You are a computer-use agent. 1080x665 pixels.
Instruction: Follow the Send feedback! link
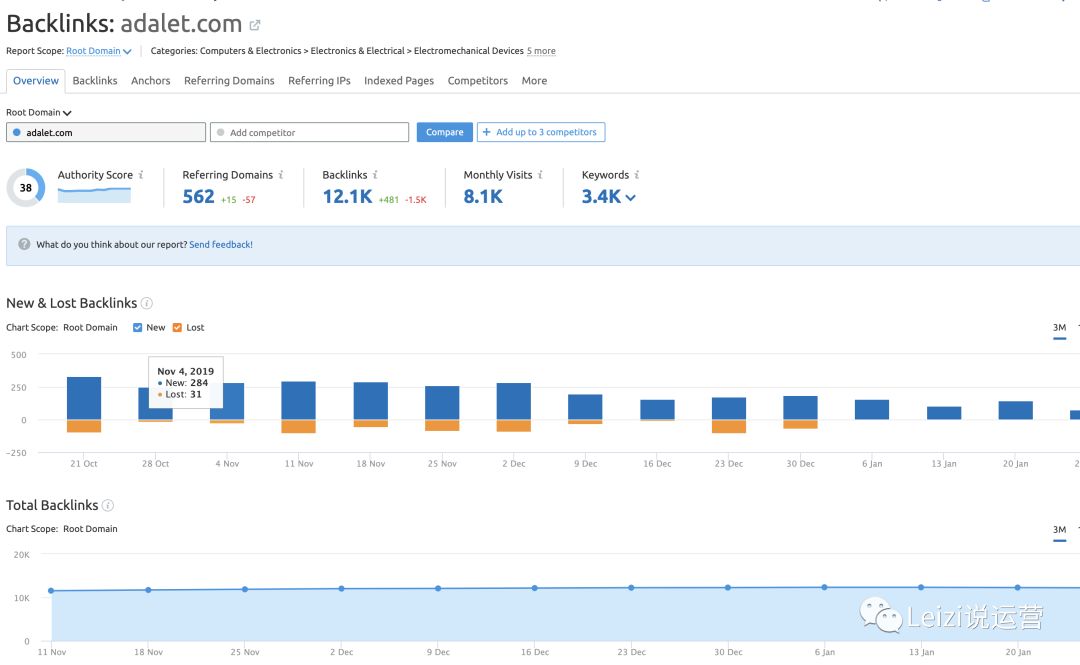[221, 245]
